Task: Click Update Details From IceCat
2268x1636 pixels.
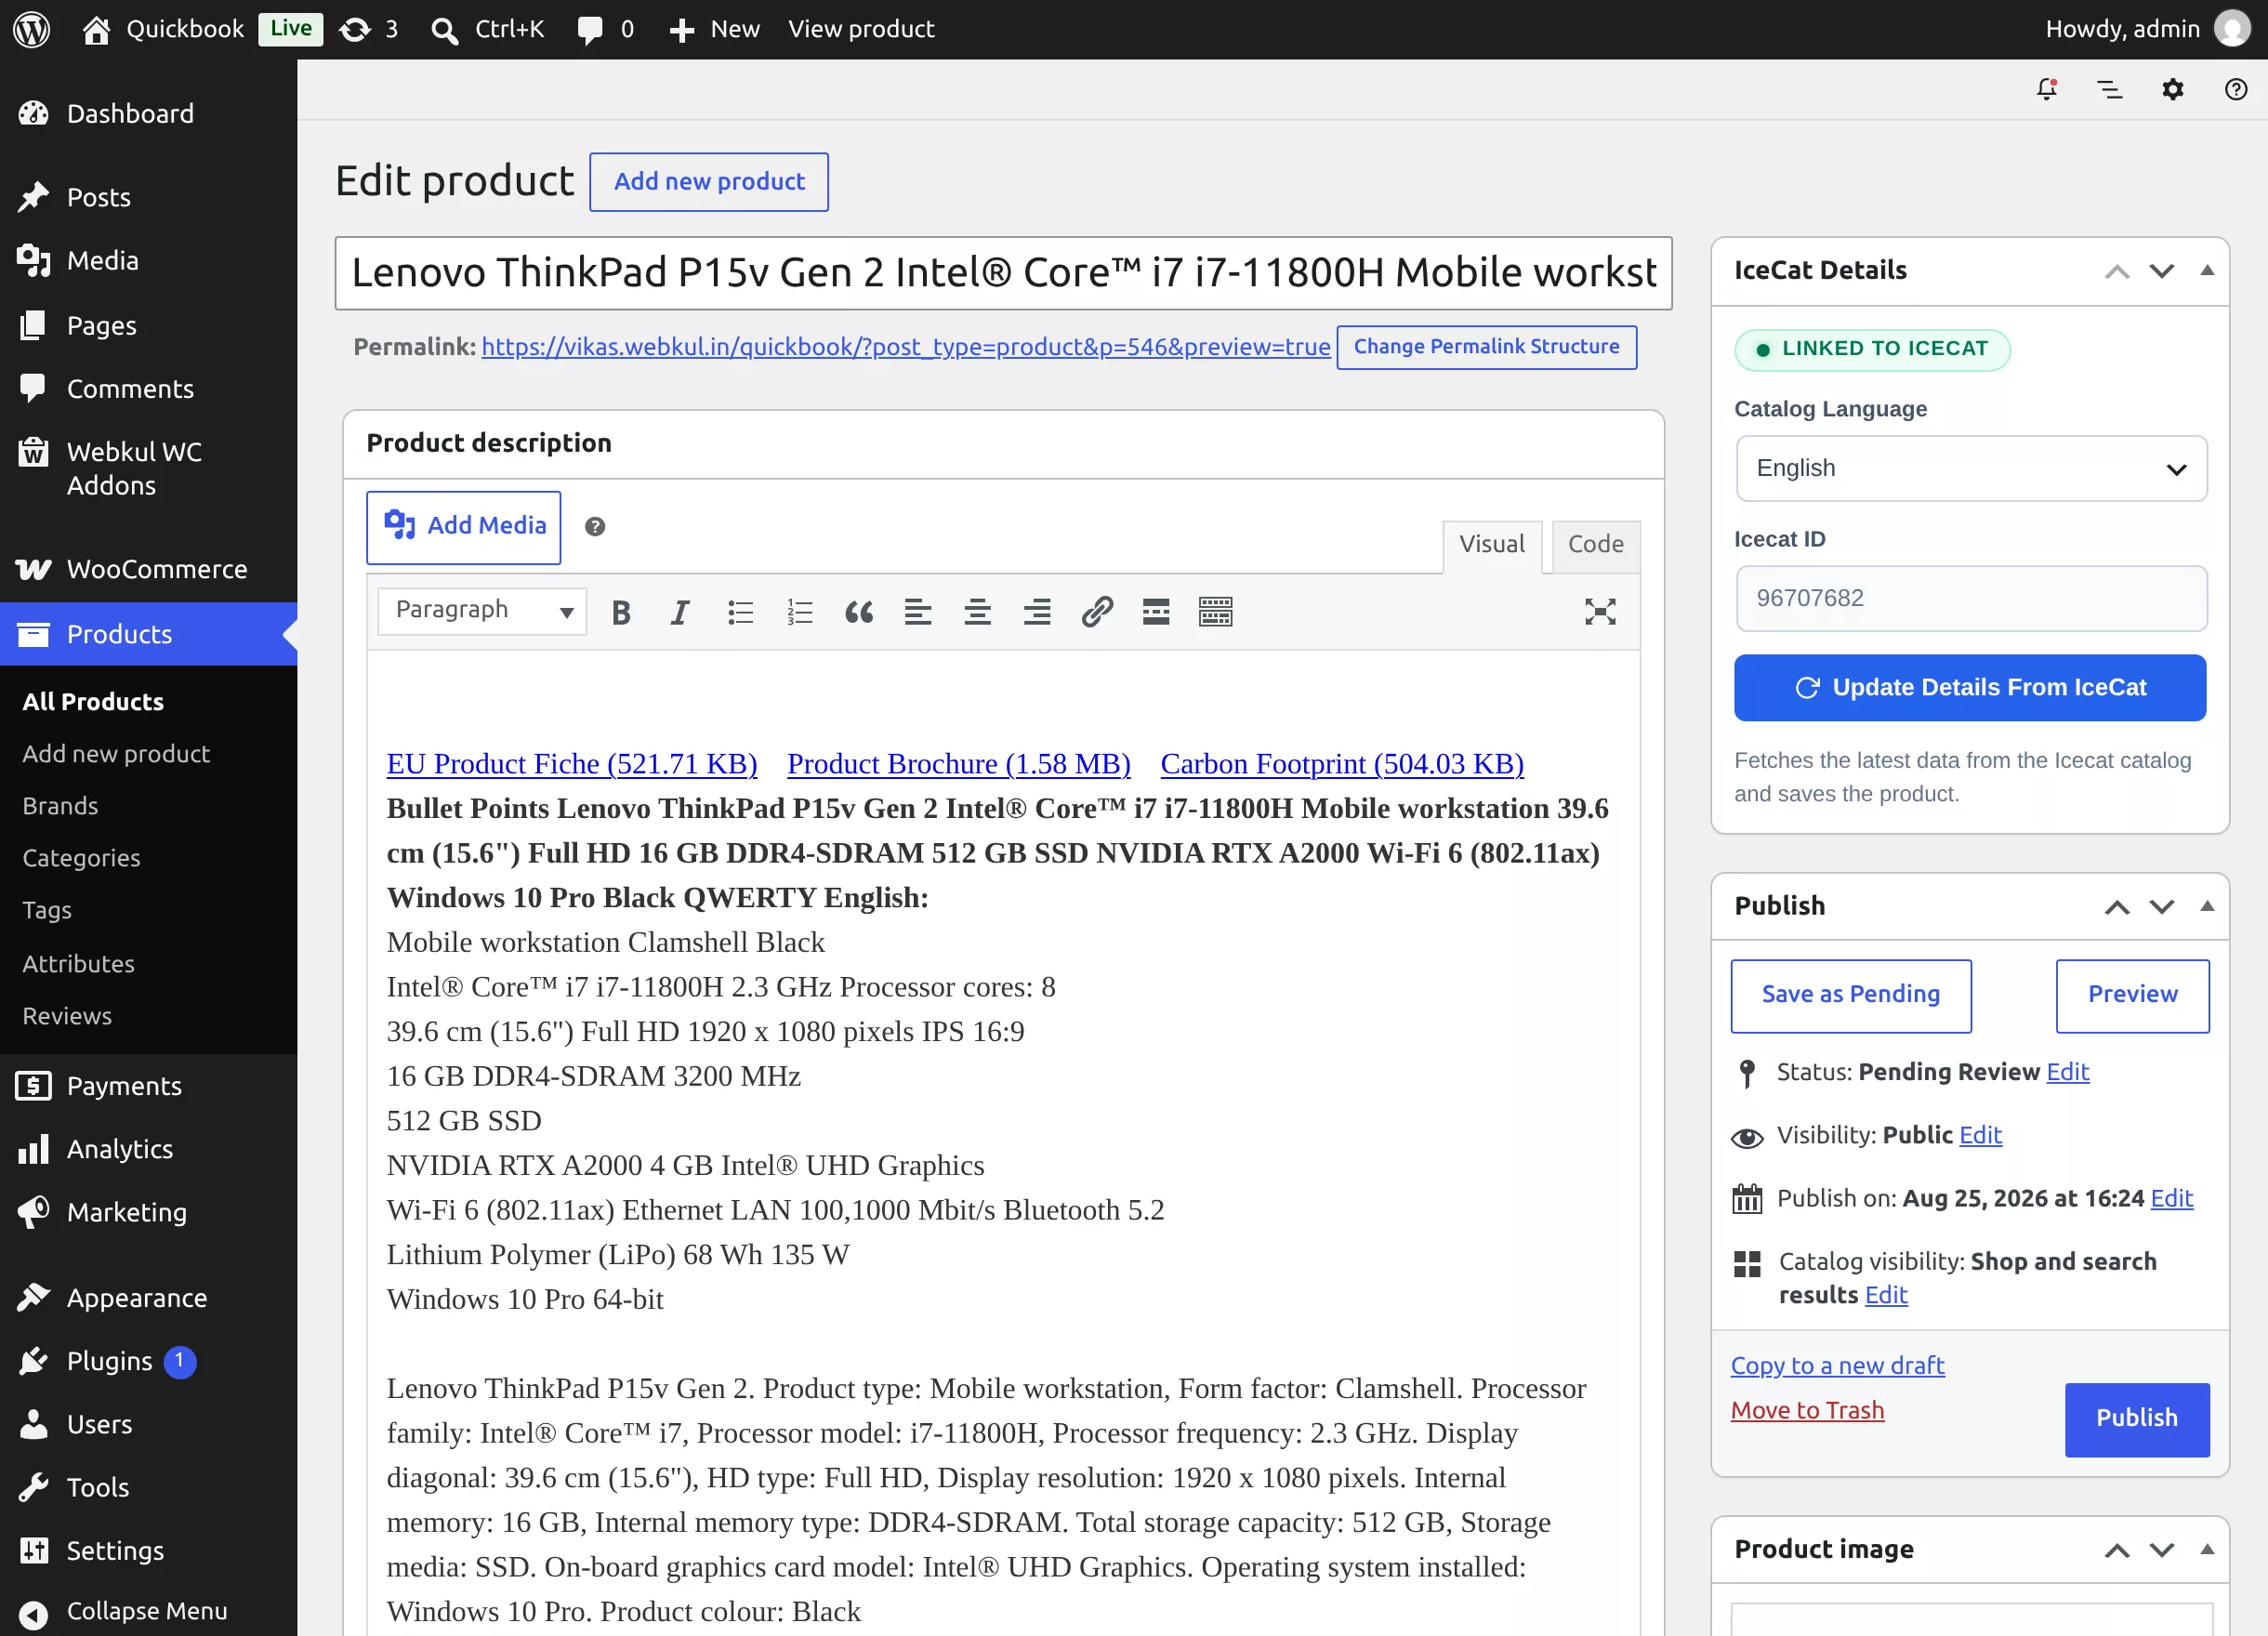Action: click(x=1969, y=688)
